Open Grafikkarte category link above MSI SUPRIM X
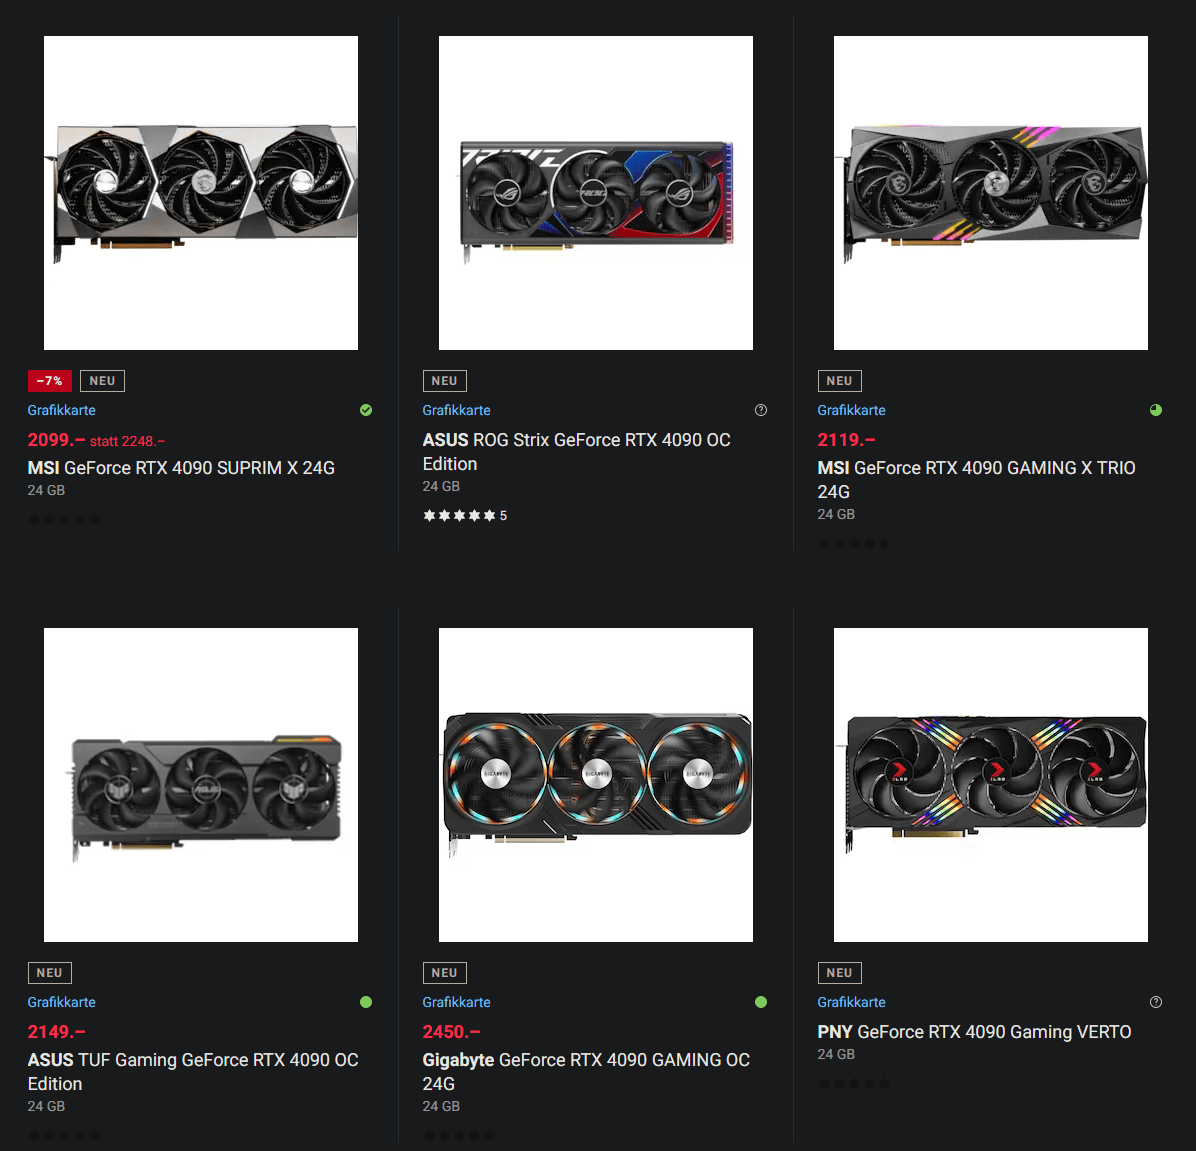The height and width of the screenshot is (1151, 1196). (62, 410)
